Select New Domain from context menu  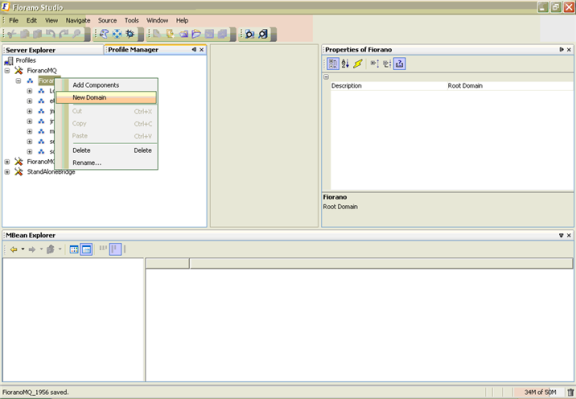pos(106,98)
